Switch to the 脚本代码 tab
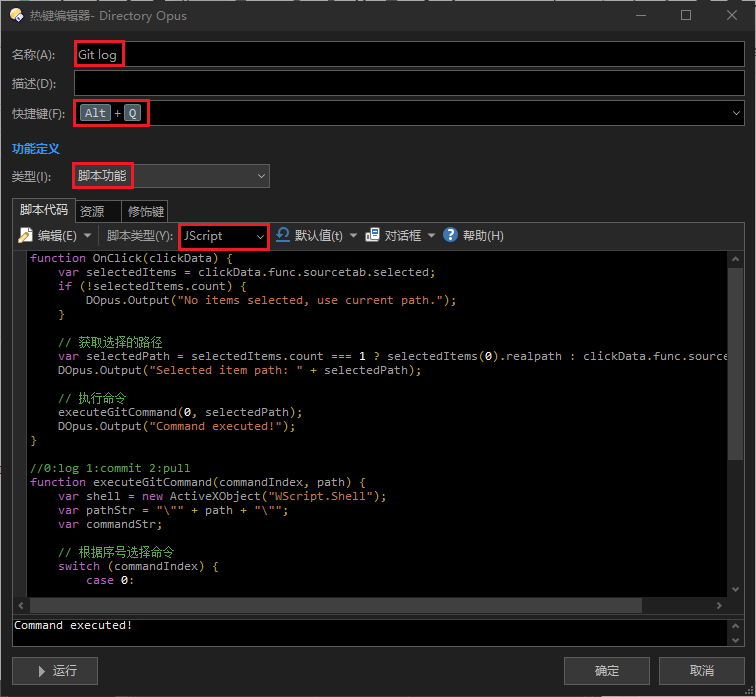 44,210
